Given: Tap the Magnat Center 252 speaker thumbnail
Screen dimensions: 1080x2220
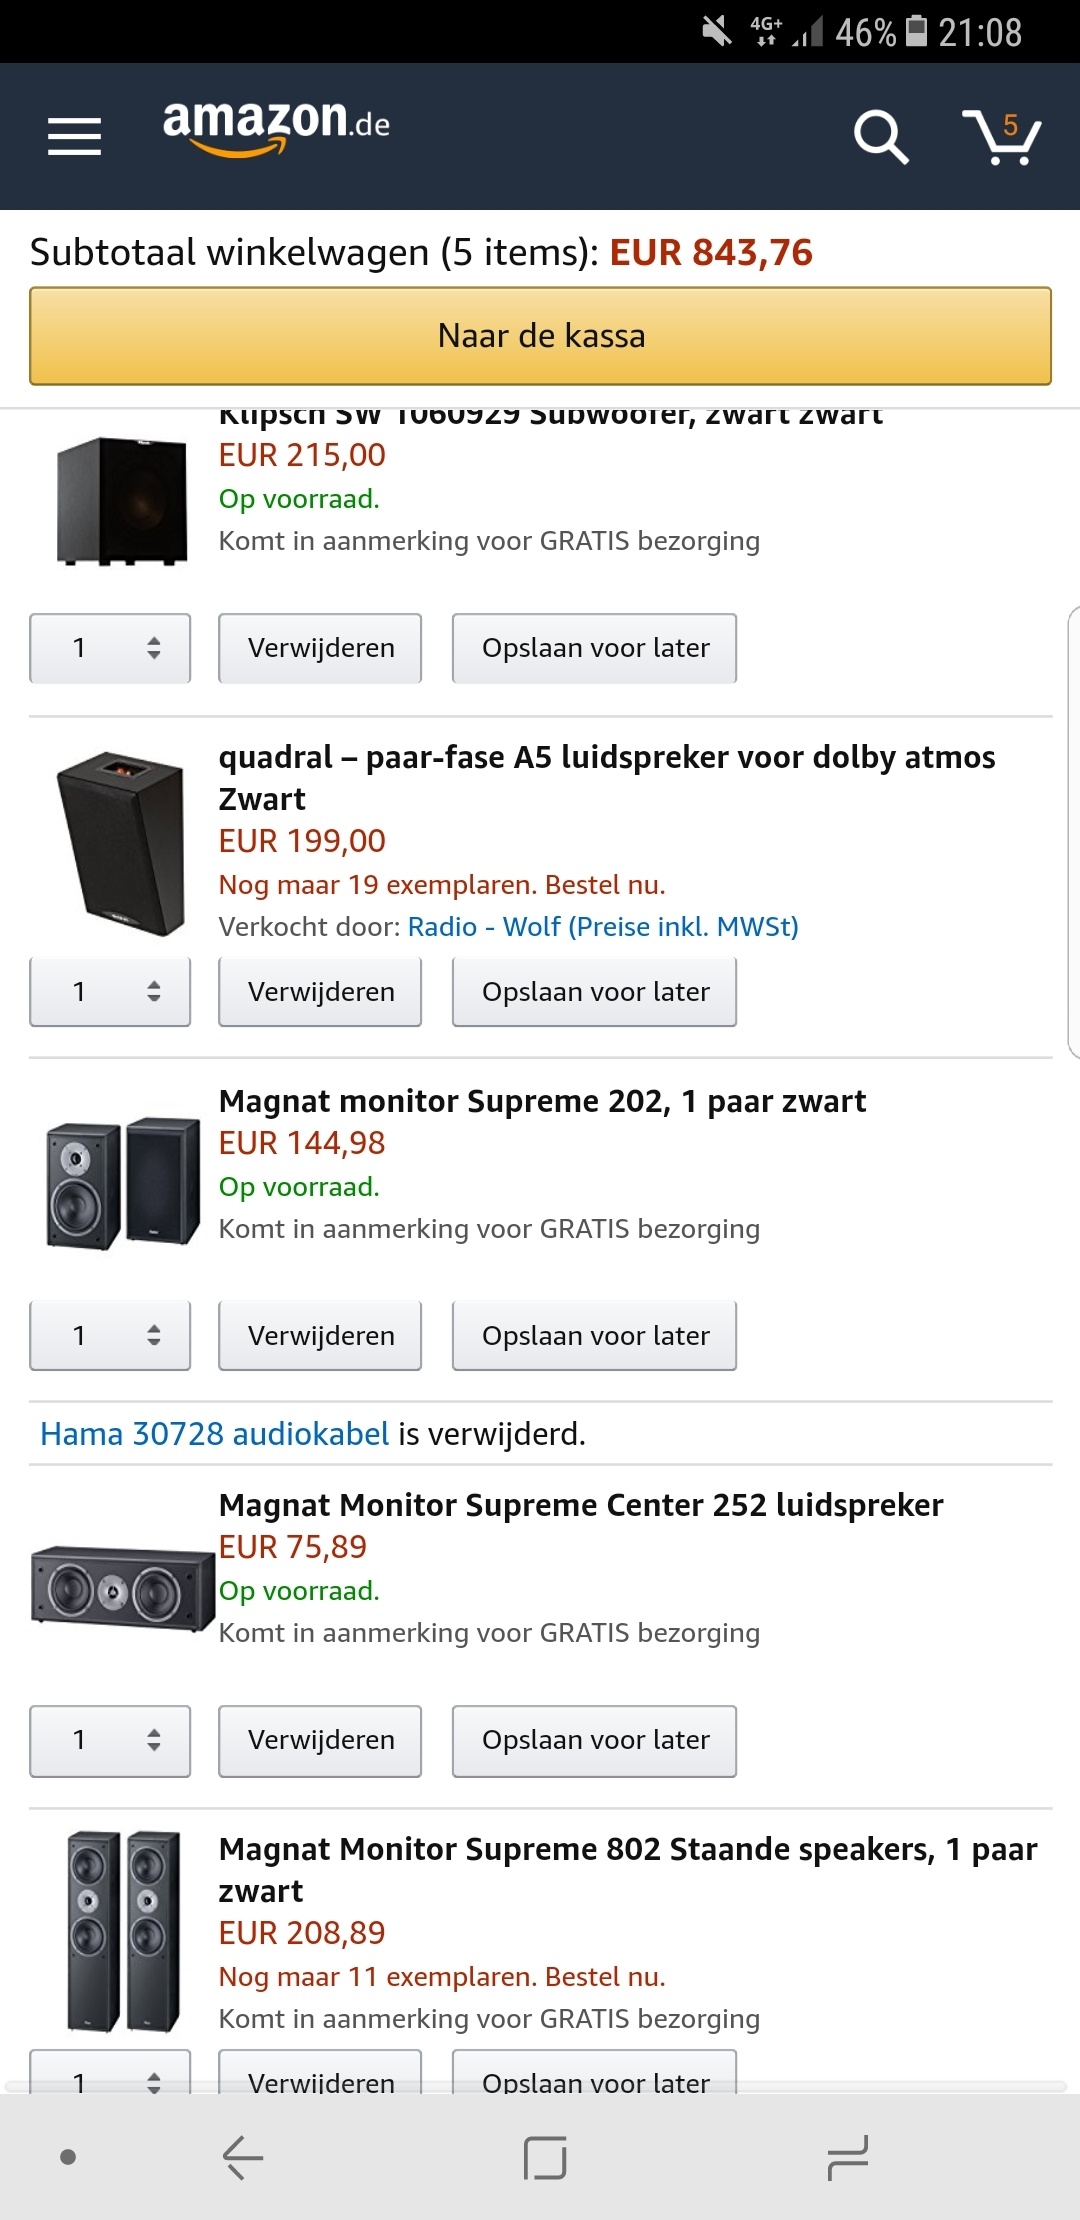Looking at the screenshot, I should coord(122,1588).
